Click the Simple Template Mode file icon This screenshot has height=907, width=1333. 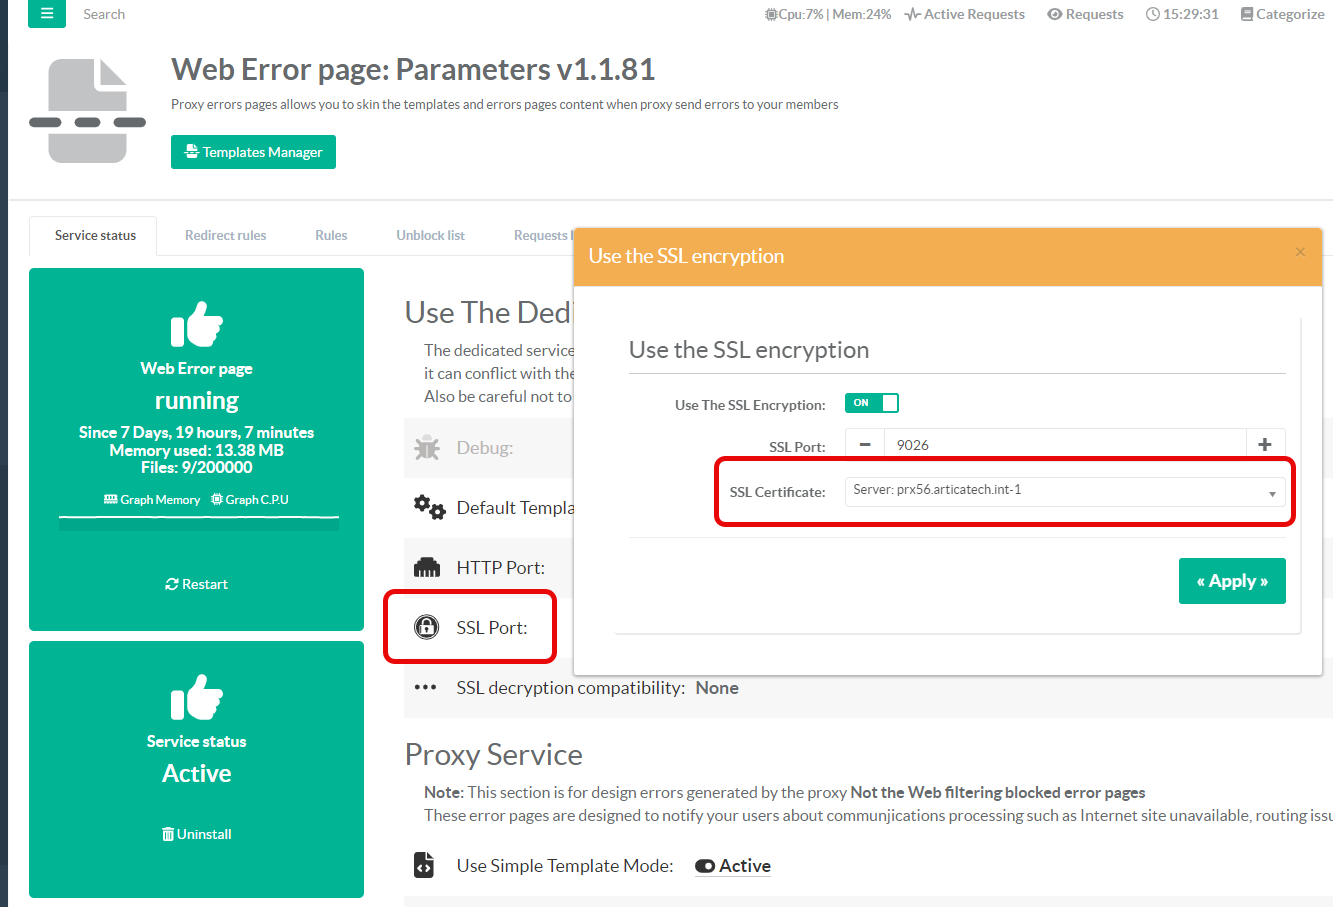[x=424, y=865]
